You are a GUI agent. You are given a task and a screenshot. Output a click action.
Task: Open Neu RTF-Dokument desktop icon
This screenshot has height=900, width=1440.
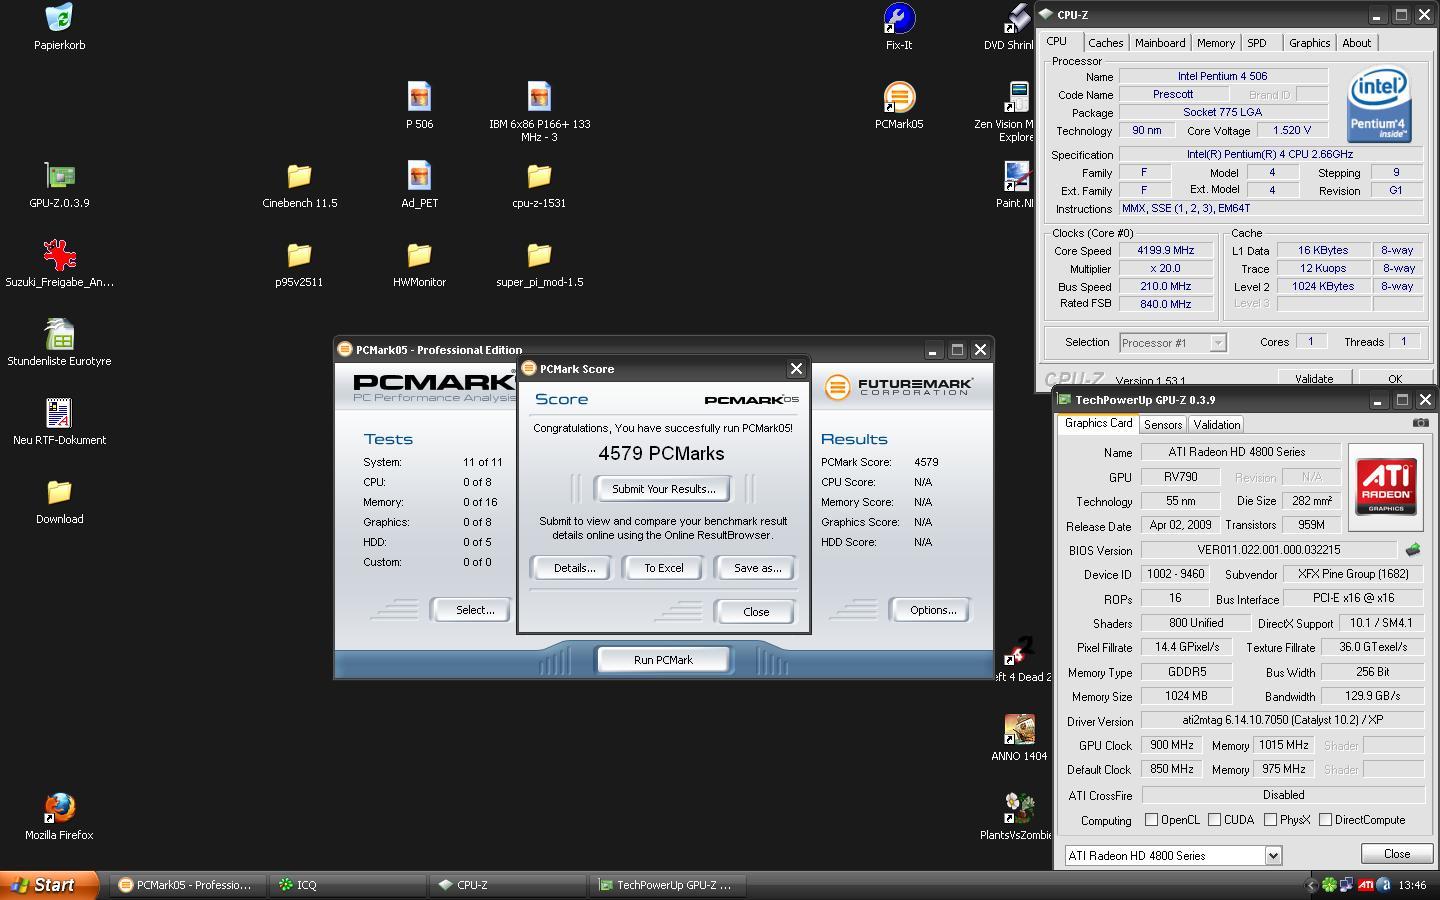[x=59, y=421]
